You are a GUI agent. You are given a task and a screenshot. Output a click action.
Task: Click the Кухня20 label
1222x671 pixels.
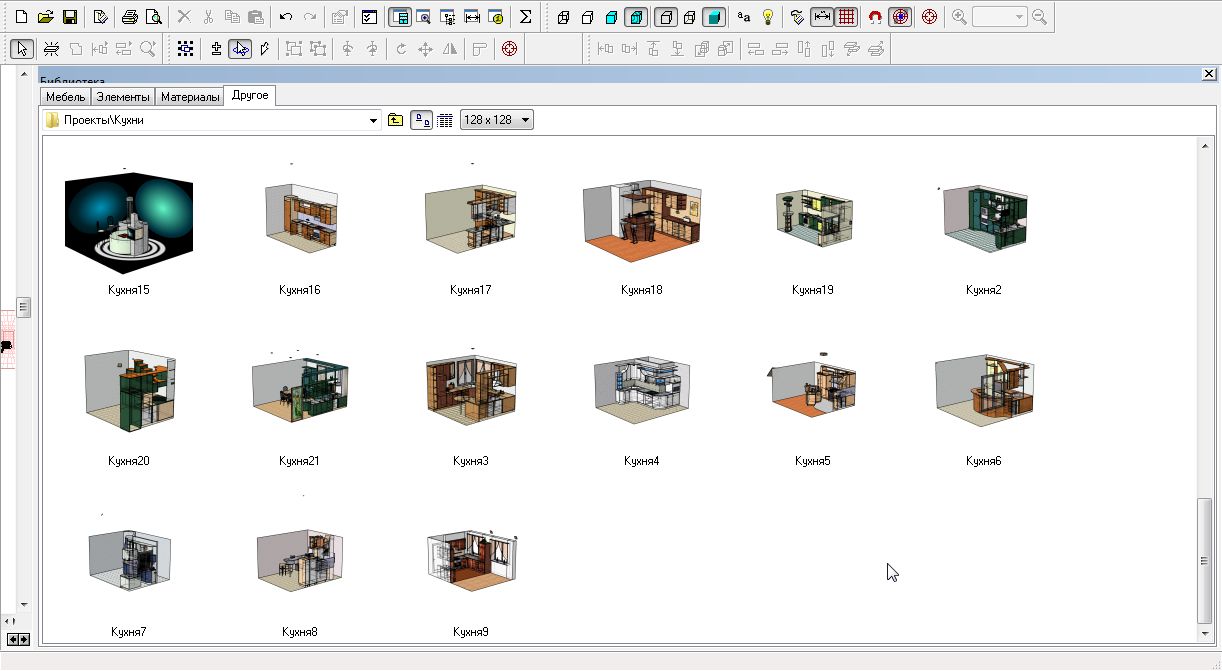tap(129, 461)
